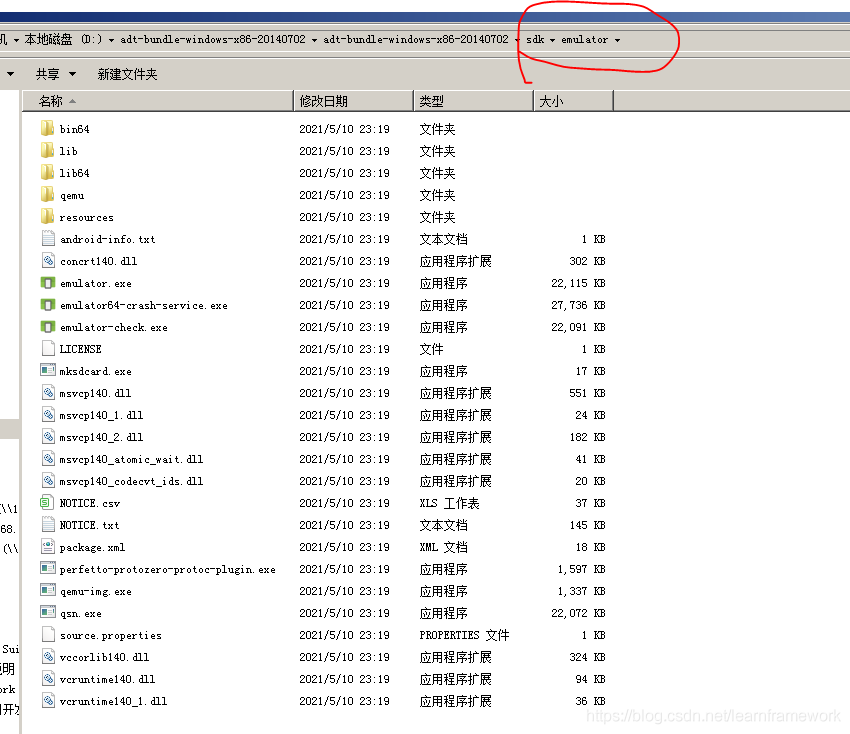Click the perfetto-protozero-protoc-plugin.exe icon
This screenshot has height=734, width=850.
pos(48,568)
